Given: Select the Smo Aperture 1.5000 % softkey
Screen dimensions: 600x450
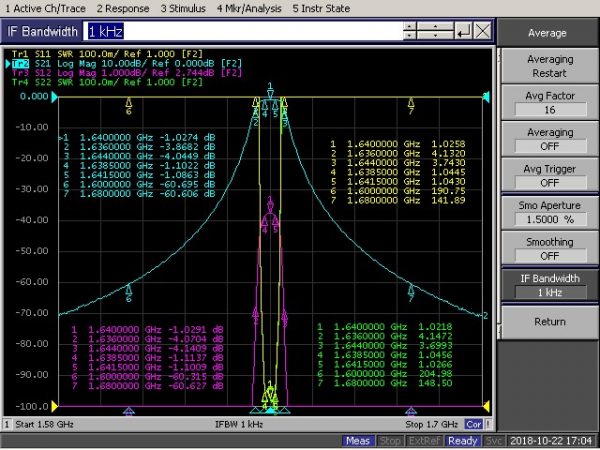Looking at the screenshot, I should click(x=550, y=212).
